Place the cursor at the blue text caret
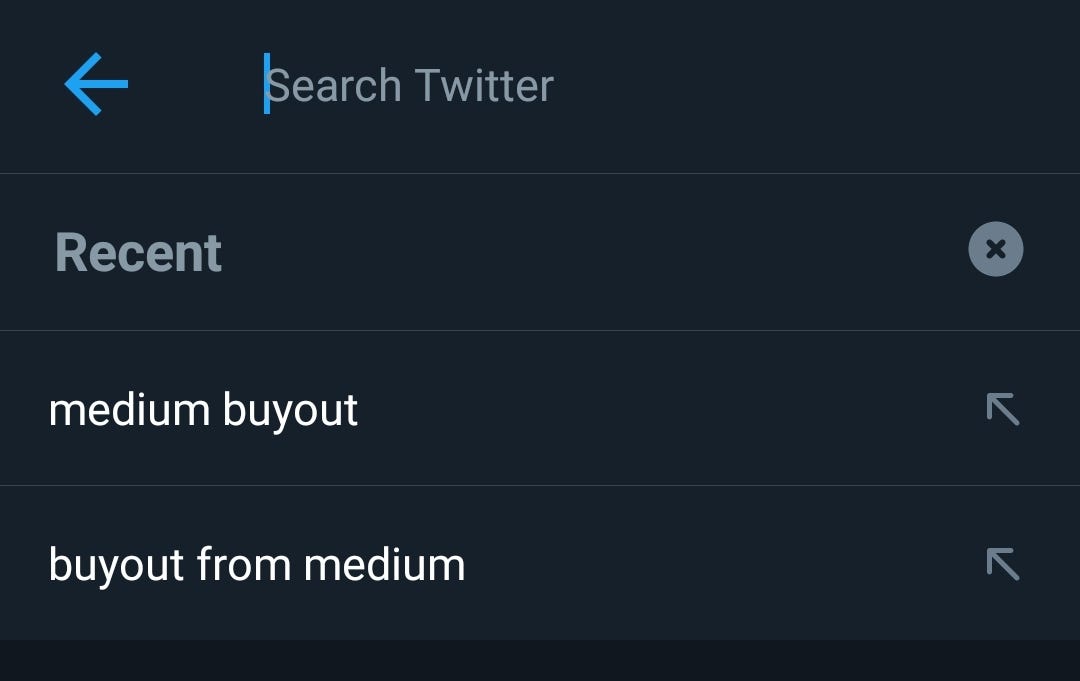This screenshot has height=681, width=1080. pos(267,83)
